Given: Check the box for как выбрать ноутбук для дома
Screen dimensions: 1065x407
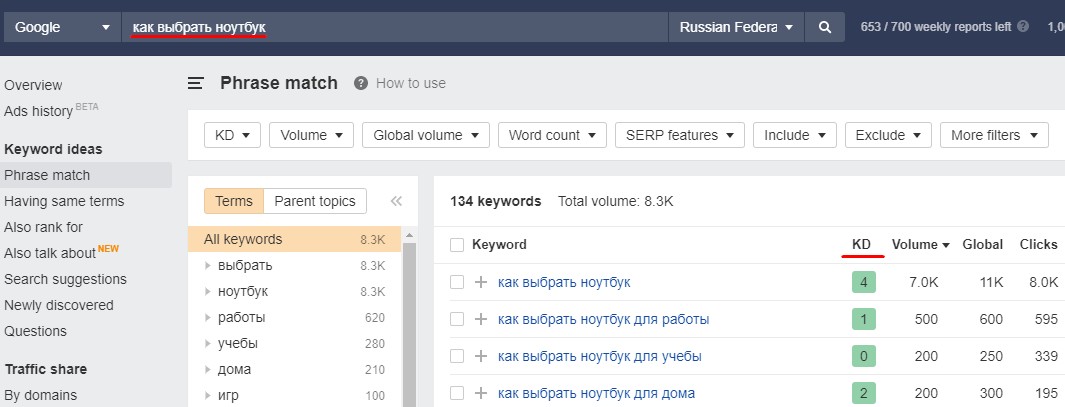Looking at the screenshot, I should 457,393.
